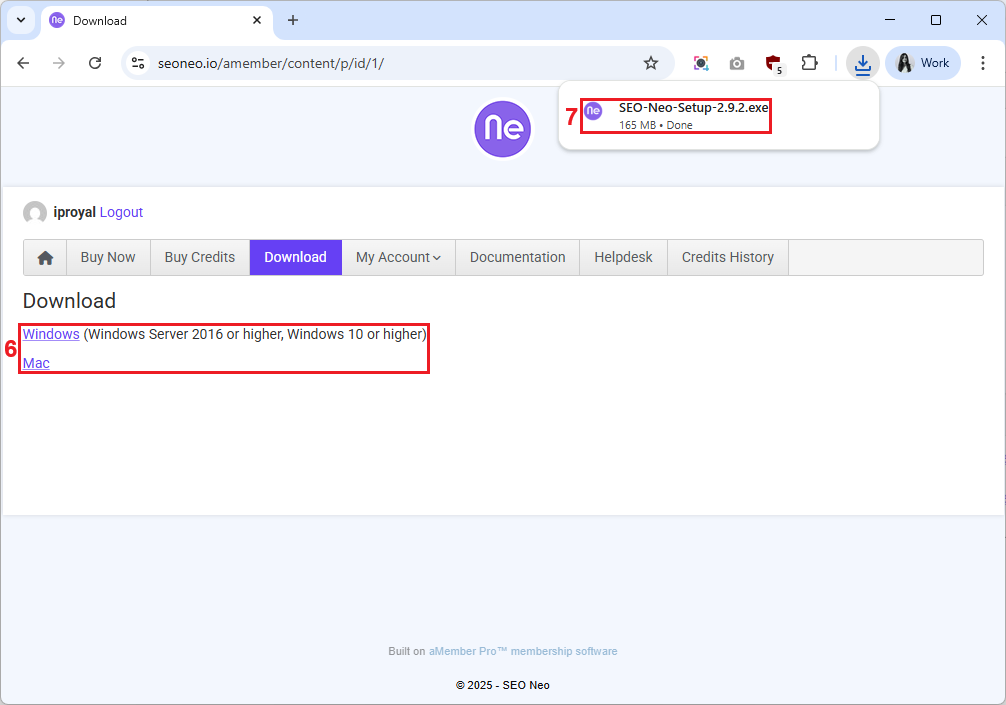Toggle the browser downloads button

point(862,63)
